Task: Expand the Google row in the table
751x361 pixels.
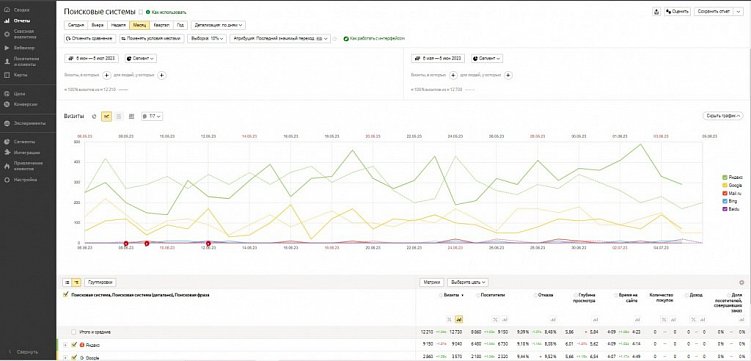Action: [x=66, y=357]
